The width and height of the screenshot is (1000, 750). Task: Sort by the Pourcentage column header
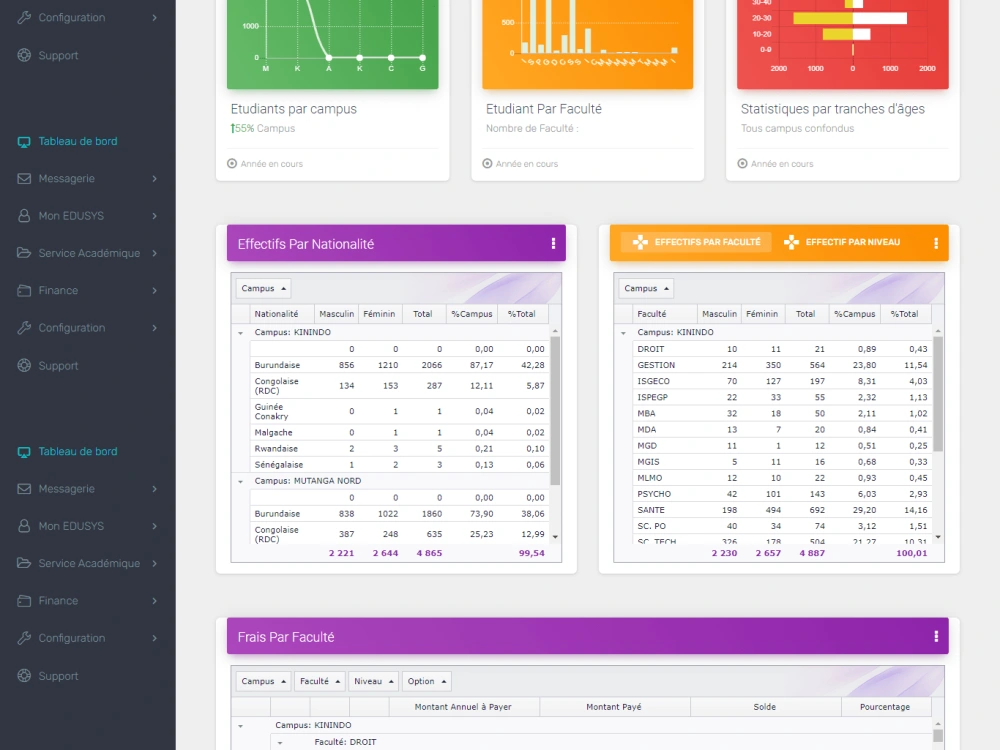[886, 707]
